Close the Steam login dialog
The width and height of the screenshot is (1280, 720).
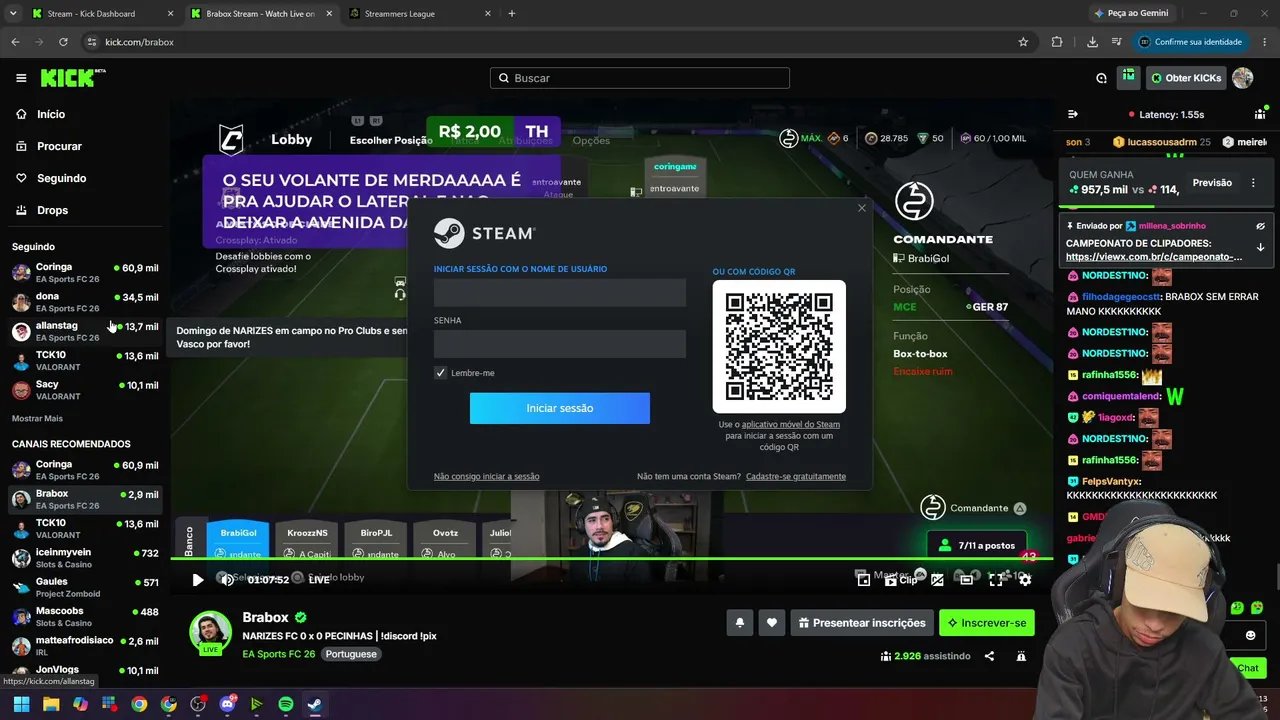click(862, 208)
